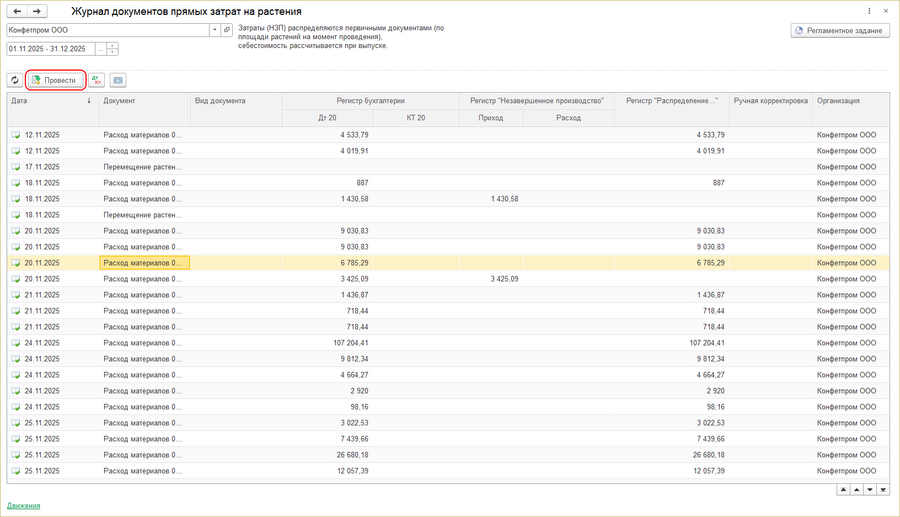Move up one row with the arrow button
This screenshot has width=900, height=517.
click(857, 489)
